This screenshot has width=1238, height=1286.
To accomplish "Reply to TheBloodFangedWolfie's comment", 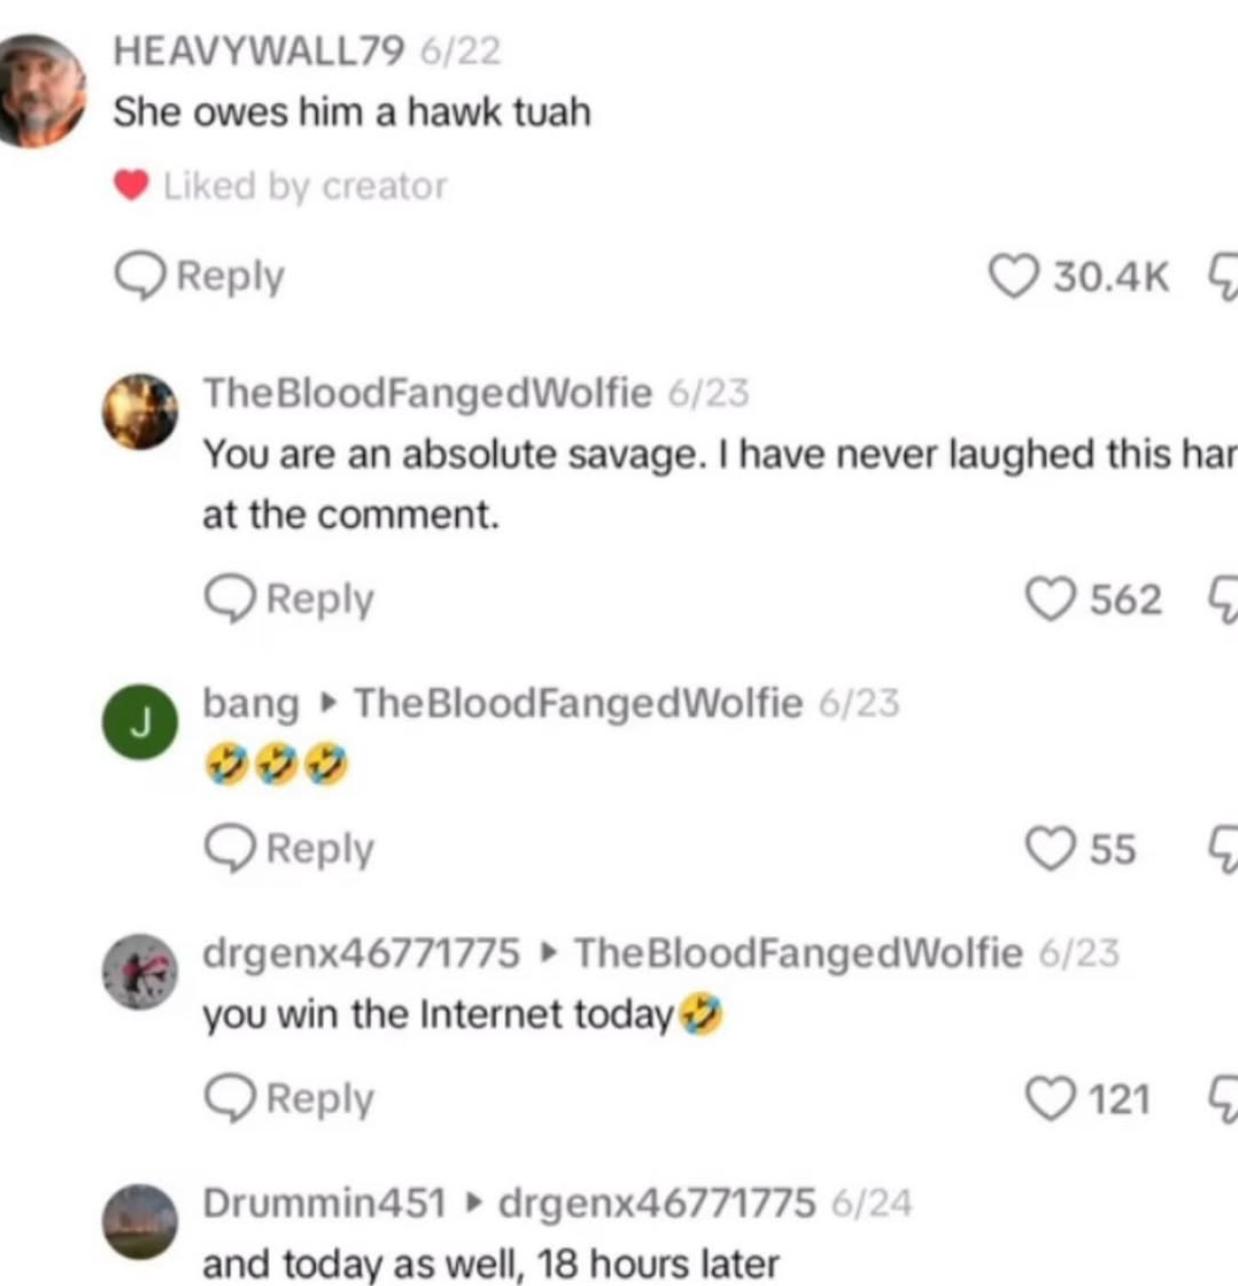I will point(289,599).
